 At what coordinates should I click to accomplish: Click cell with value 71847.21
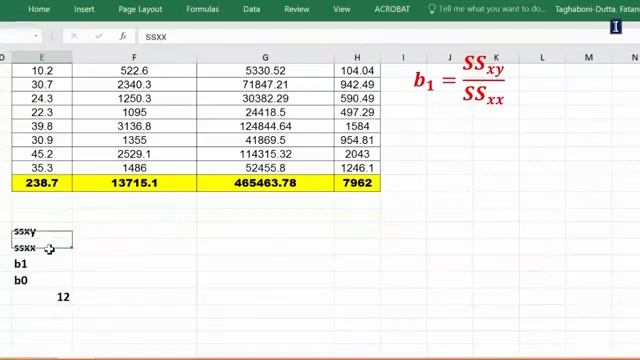pyautogui.click(x=265, y=84)
